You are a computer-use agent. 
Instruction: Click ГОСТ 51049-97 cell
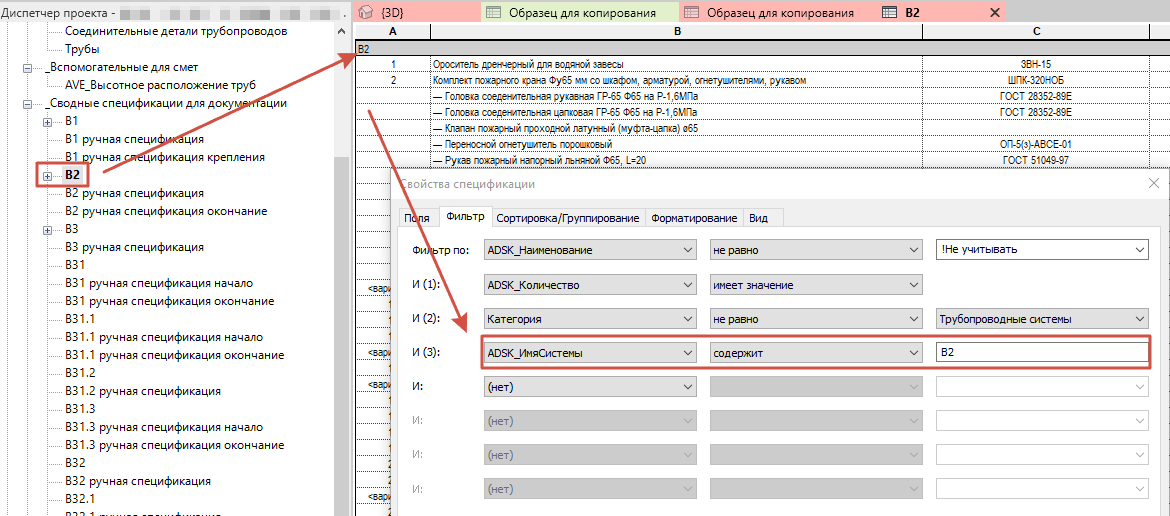[x=1037, y=160]
